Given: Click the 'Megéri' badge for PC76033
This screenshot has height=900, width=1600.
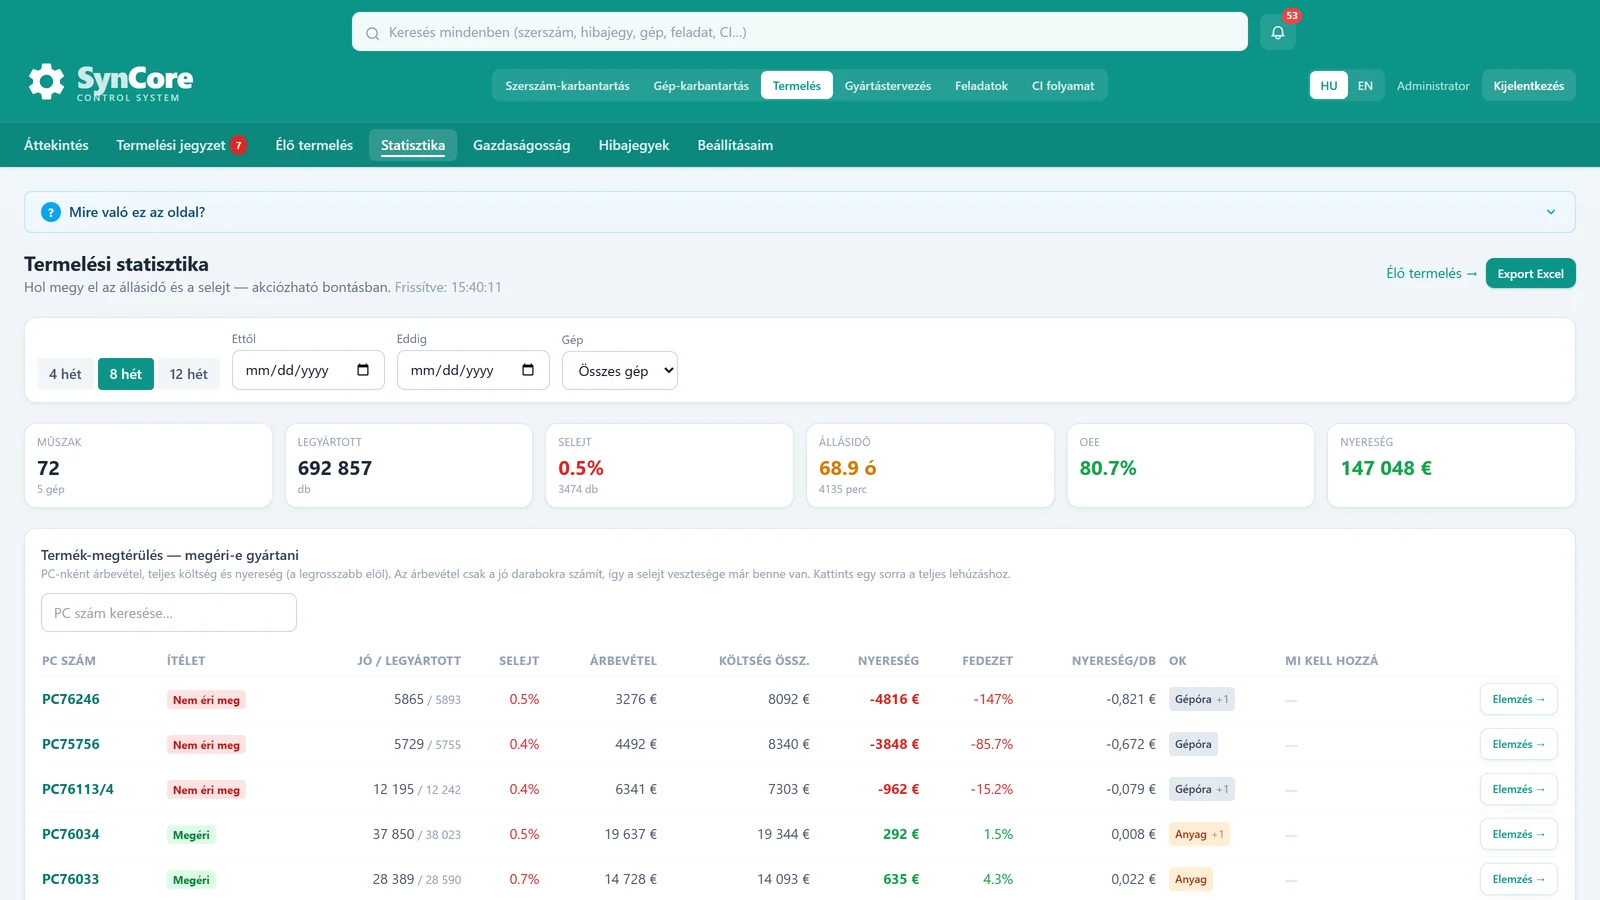Looking at the screenshot, I should [191, 880].
